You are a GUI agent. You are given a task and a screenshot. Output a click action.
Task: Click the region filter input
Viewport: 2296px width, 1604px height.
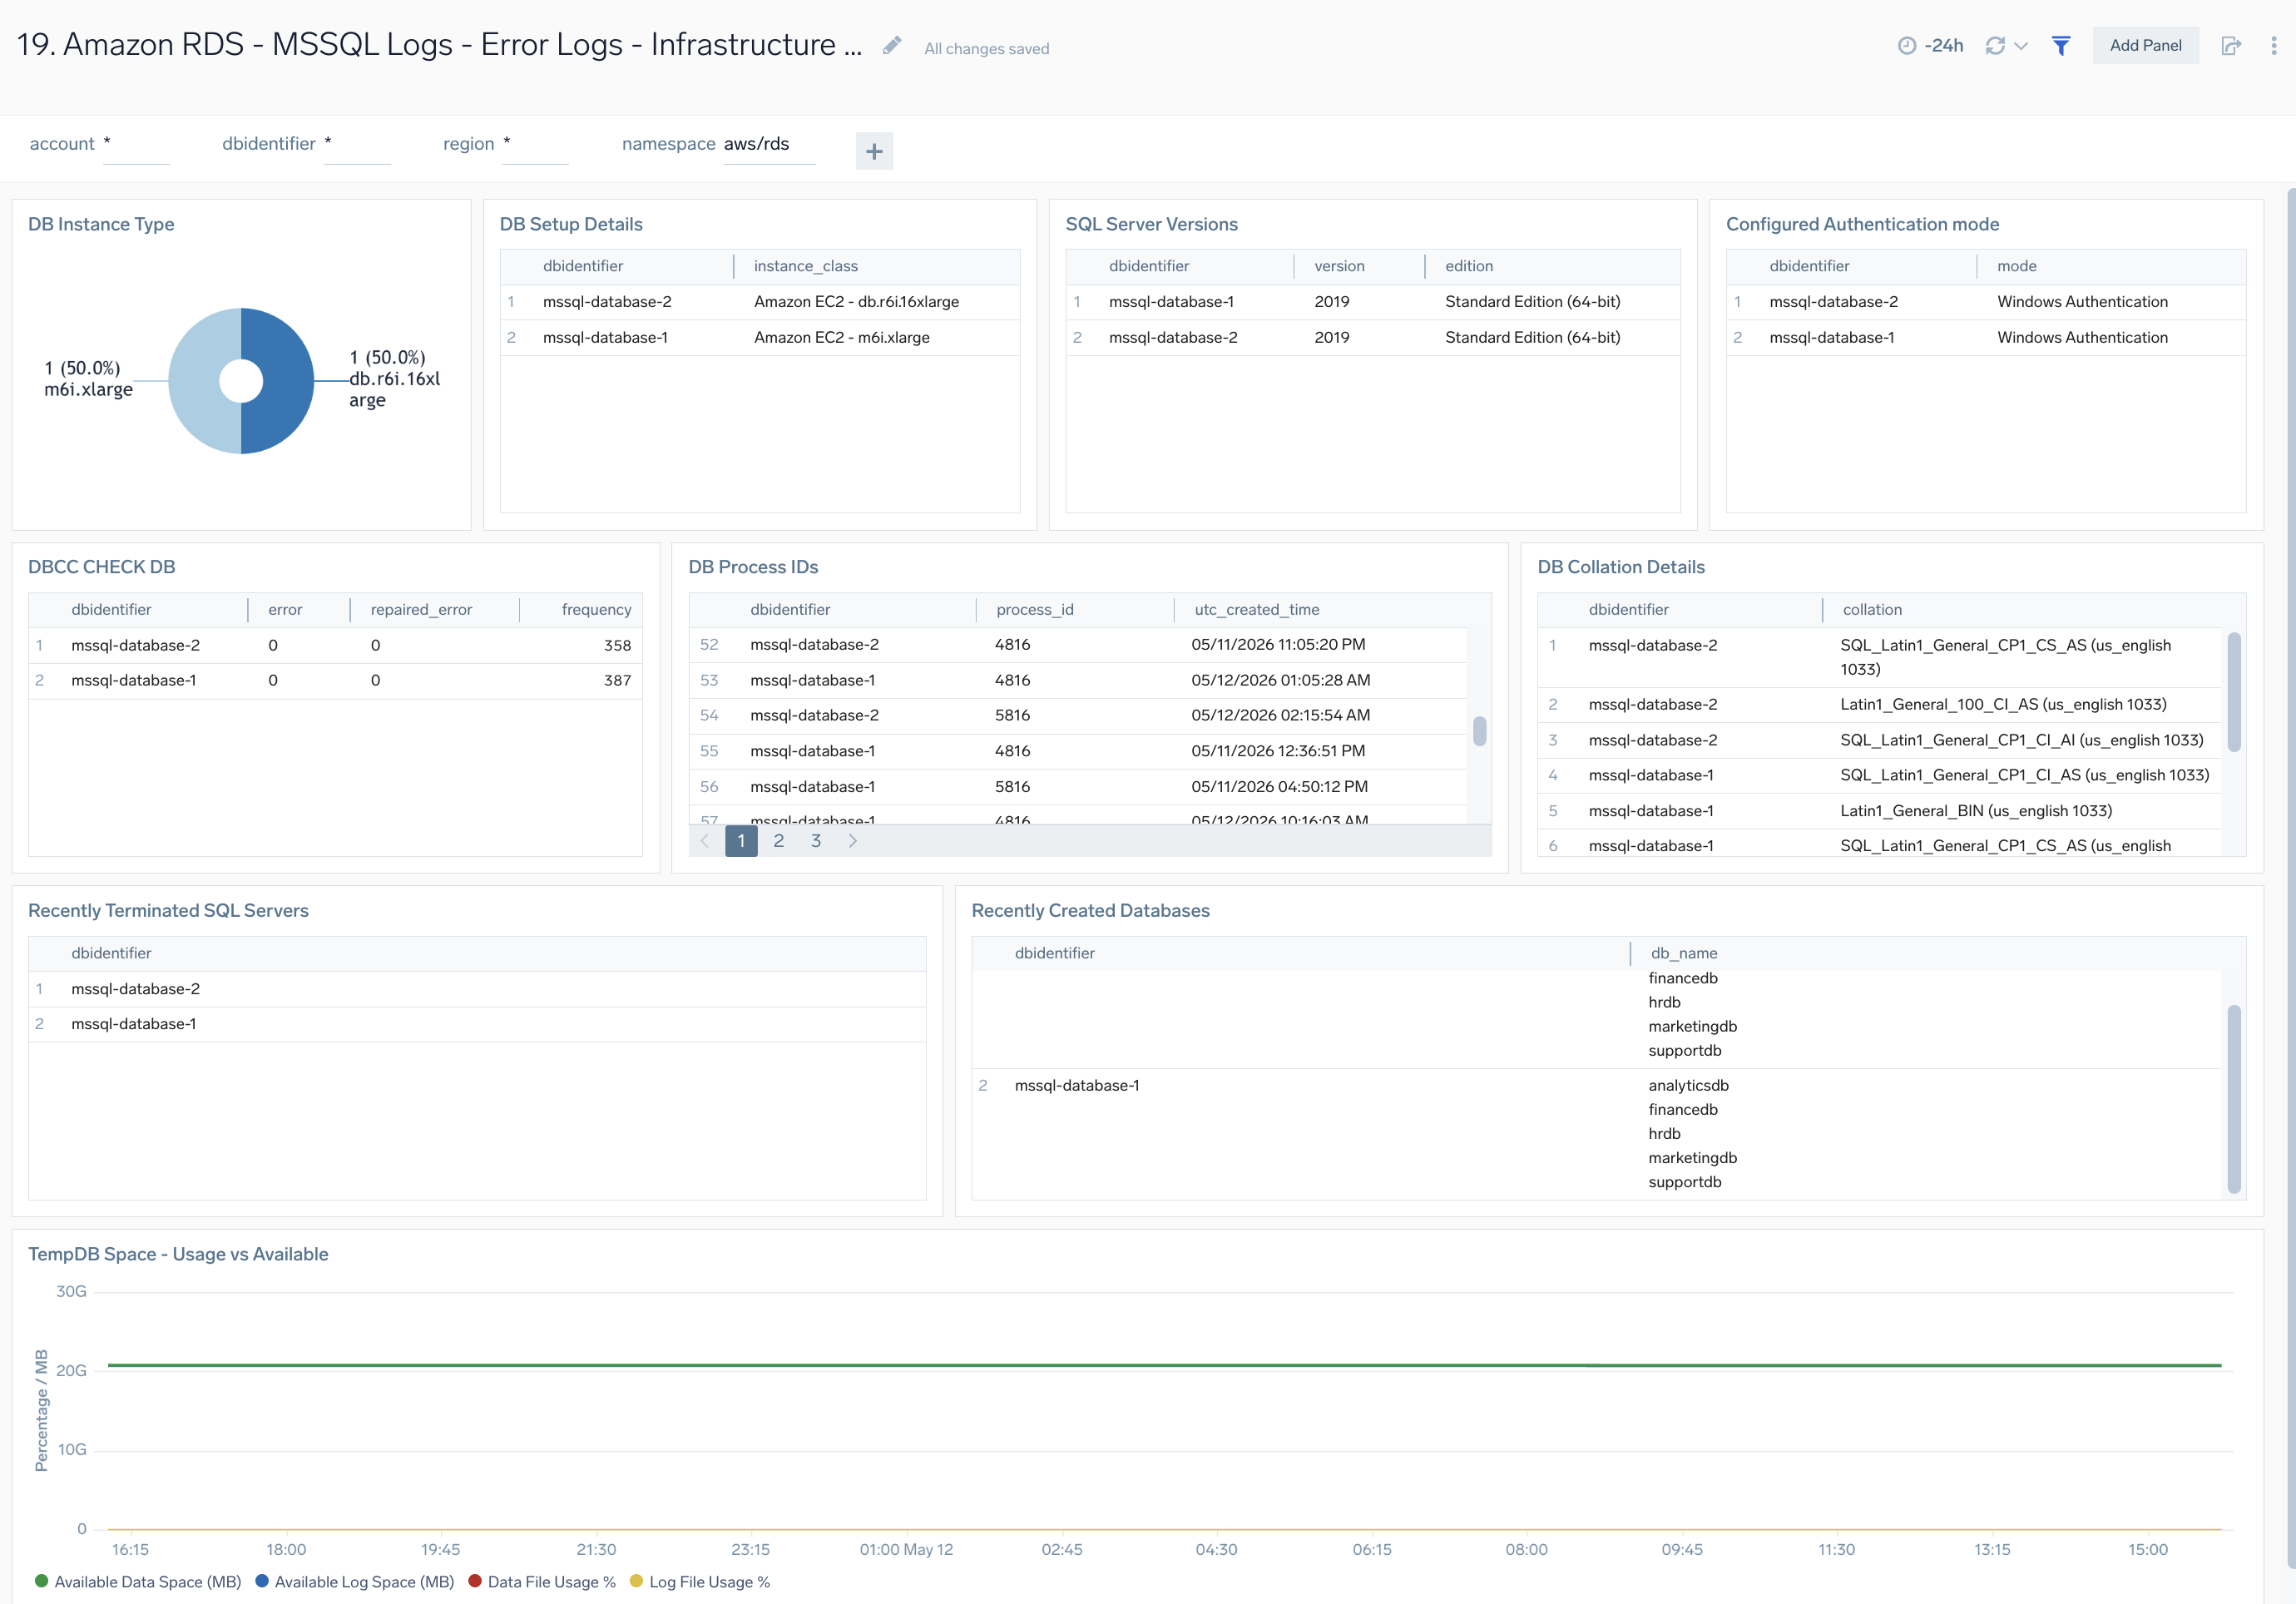point(536,144)
